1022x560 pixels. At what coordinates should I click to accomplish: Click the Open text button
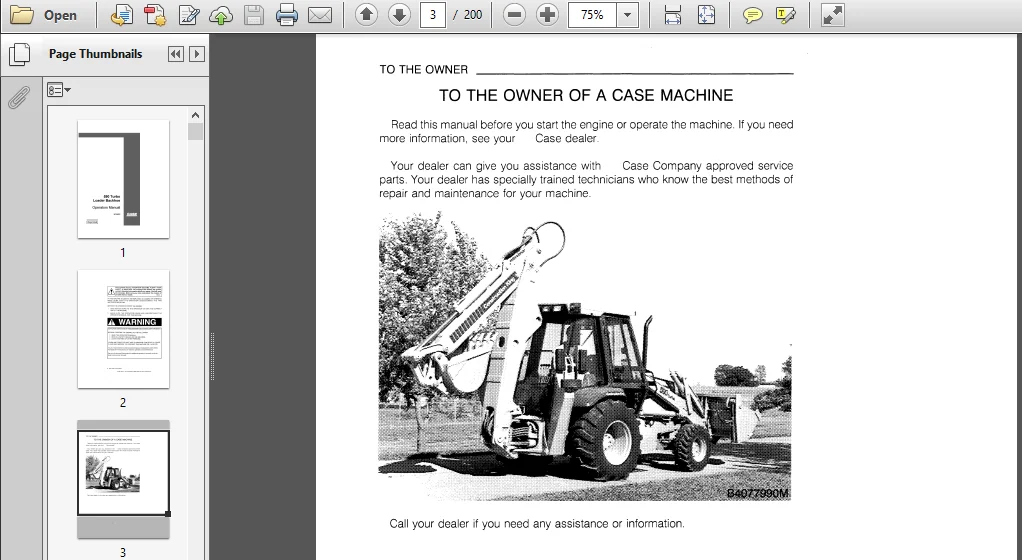(x=60, y=16)
